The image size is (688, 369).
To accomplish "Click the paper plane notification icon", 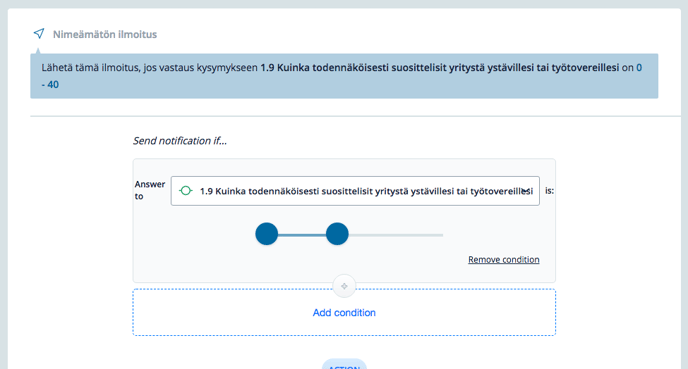I will tap(39, 33).
